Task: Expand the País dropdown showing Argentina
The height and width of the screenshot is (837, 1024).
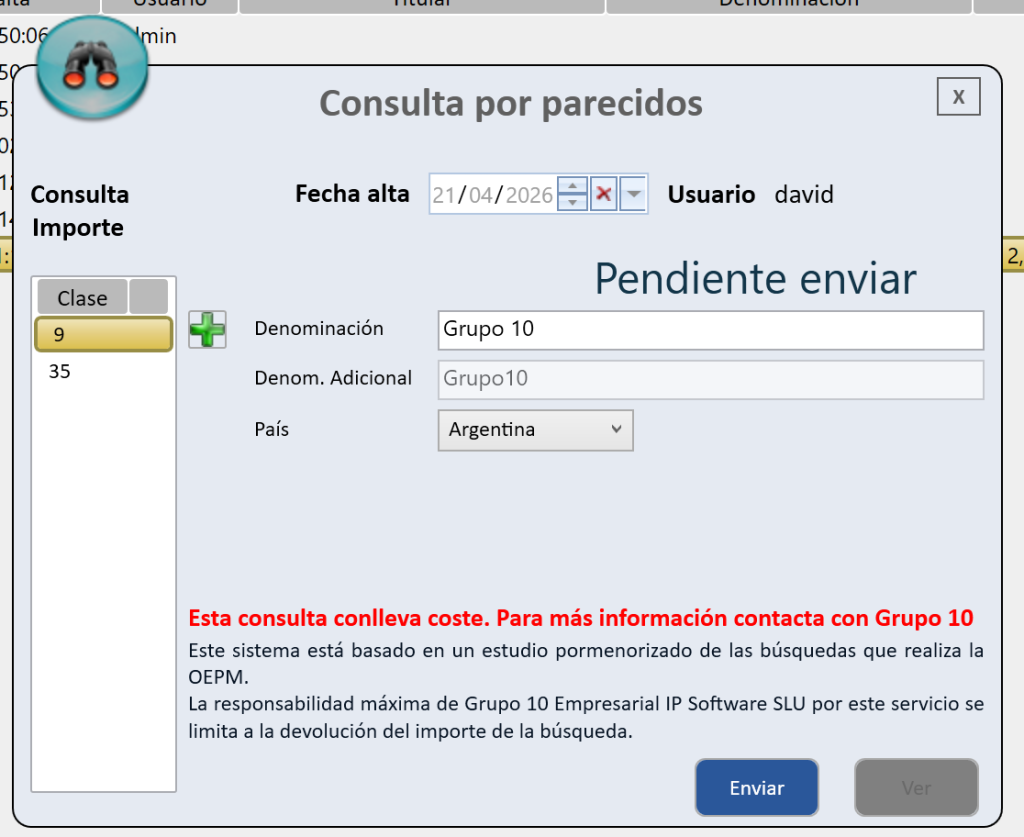Action: coord(535,430)
